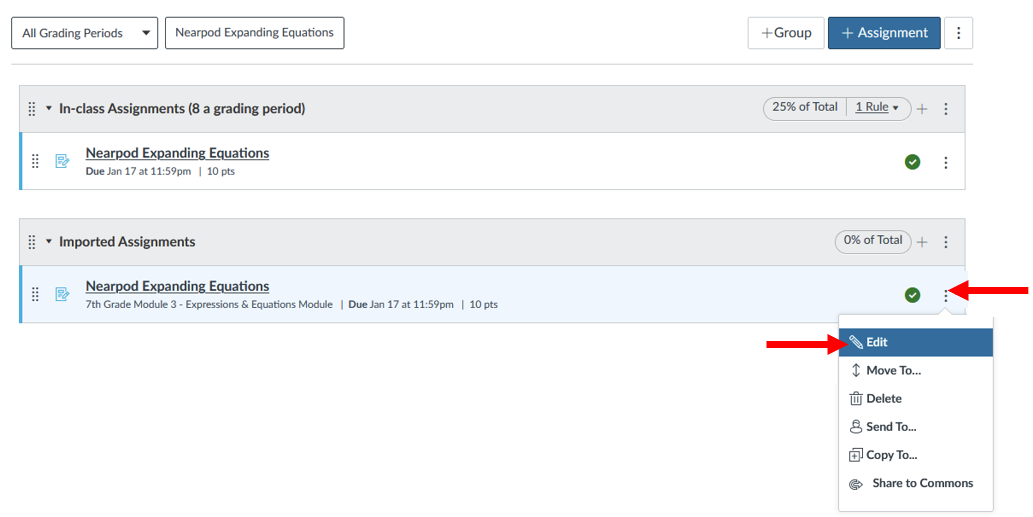
Task: Click the Nearpod Expanding Equations search field
Action: [x=254, y=33]
